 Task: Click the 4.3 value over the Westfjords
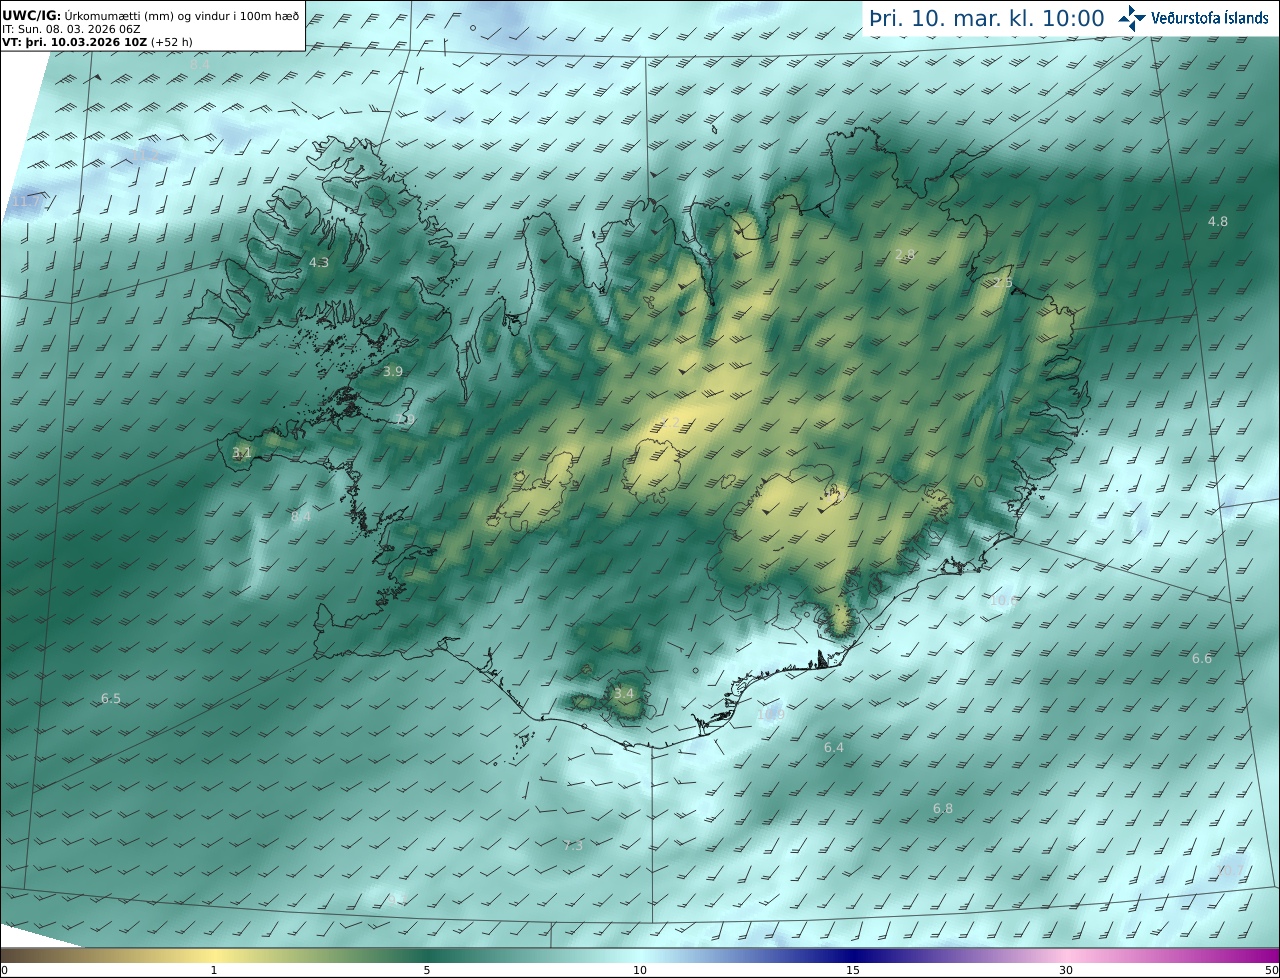(x=319, y=263)
